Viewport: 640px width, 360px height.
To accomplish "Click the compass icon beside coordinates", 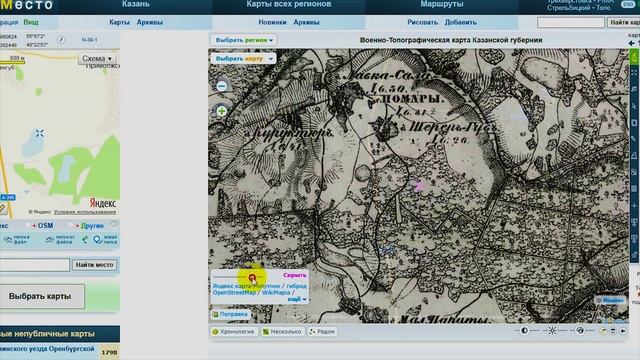I will click(61, 40).
